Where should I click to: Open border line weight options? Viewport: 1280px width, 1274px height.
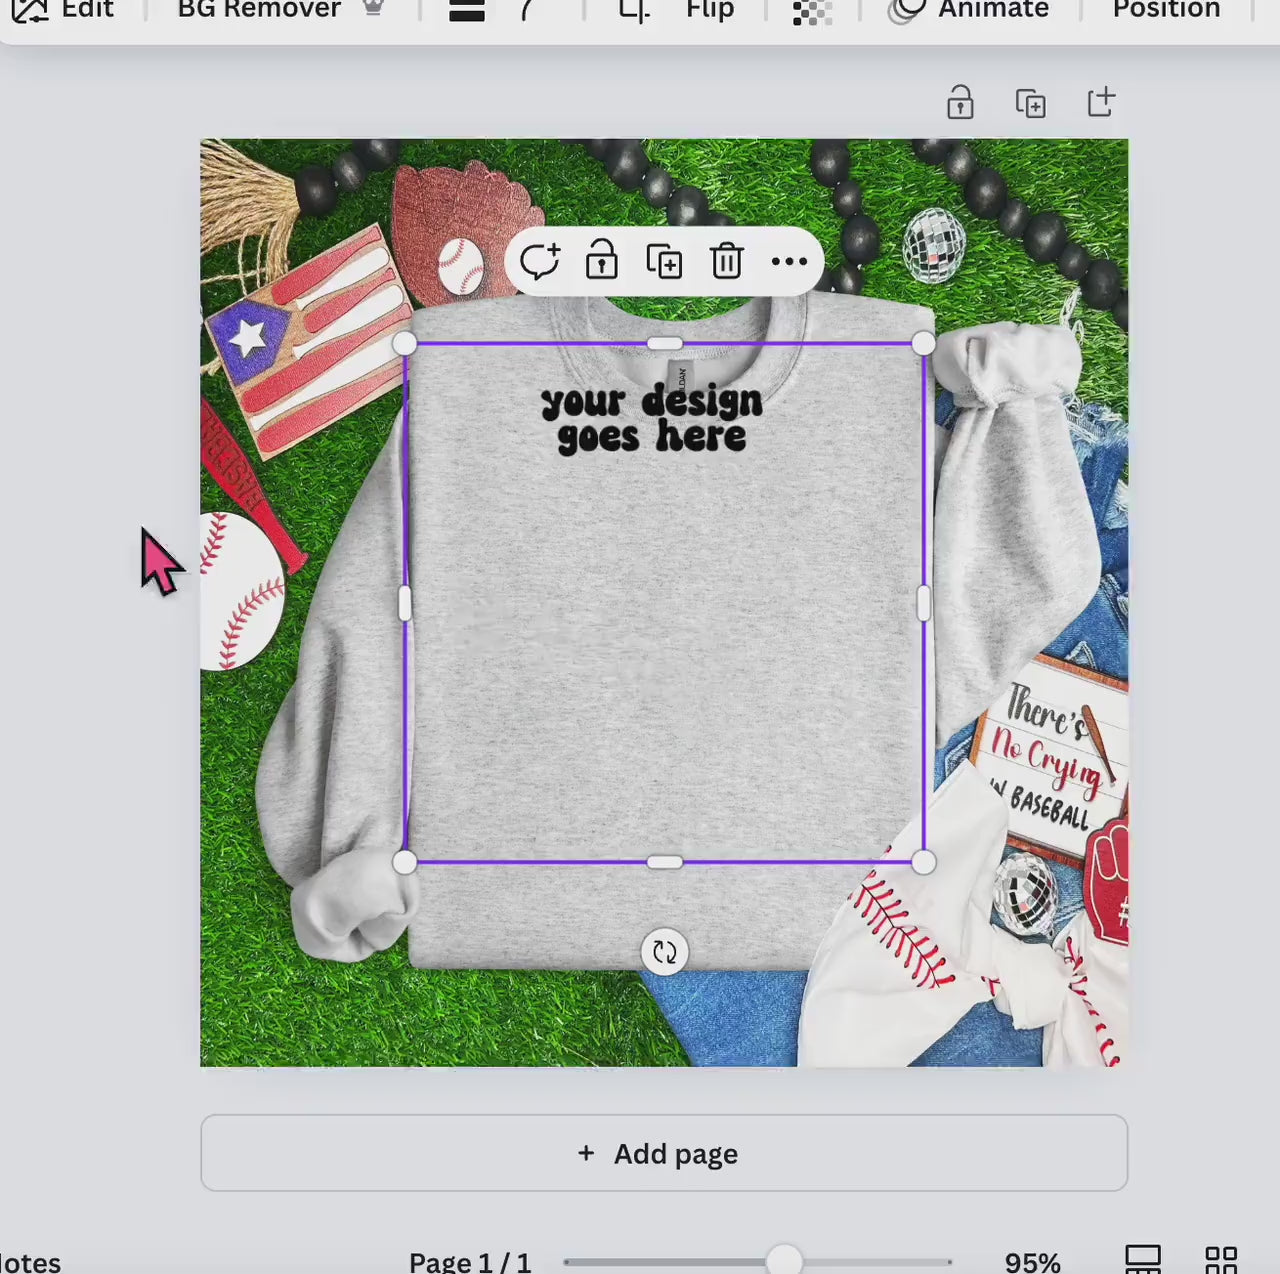coord(467,11)
